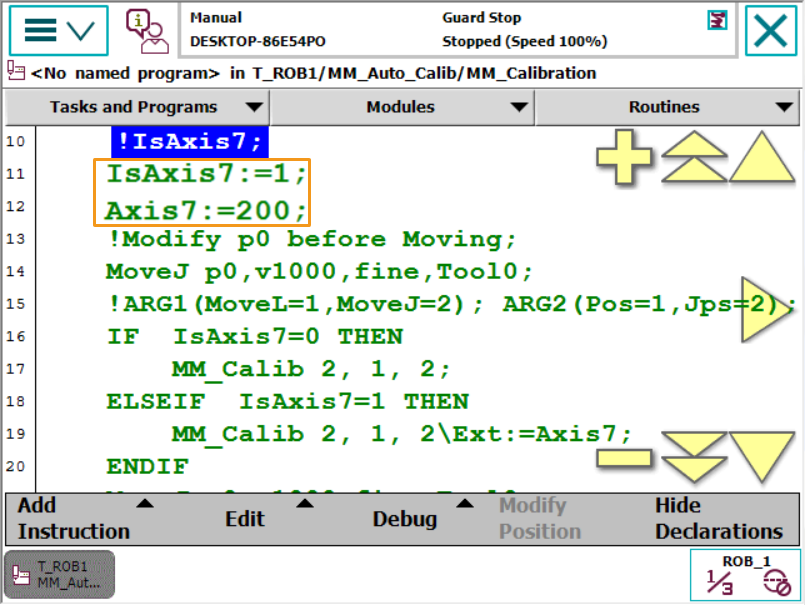Viewport: 805px width, 605px height.
Task: Zoom in code with the plus icon
Action: [x=624, y=157]
